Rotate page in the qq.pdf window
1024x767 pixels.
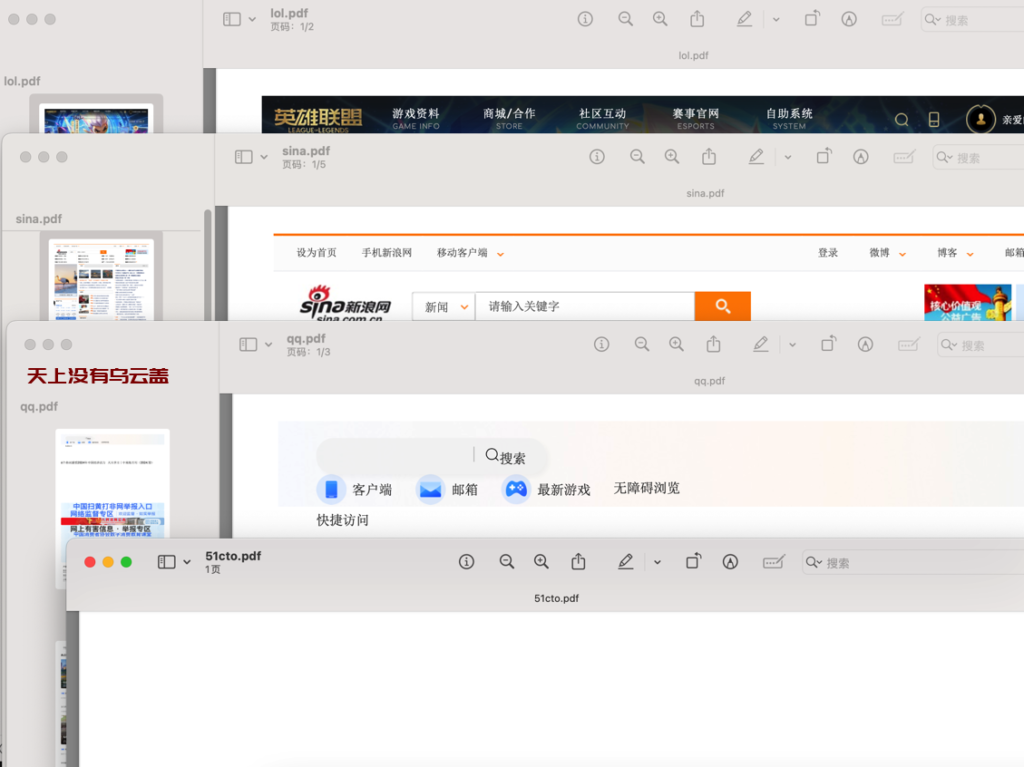point(829,344)
